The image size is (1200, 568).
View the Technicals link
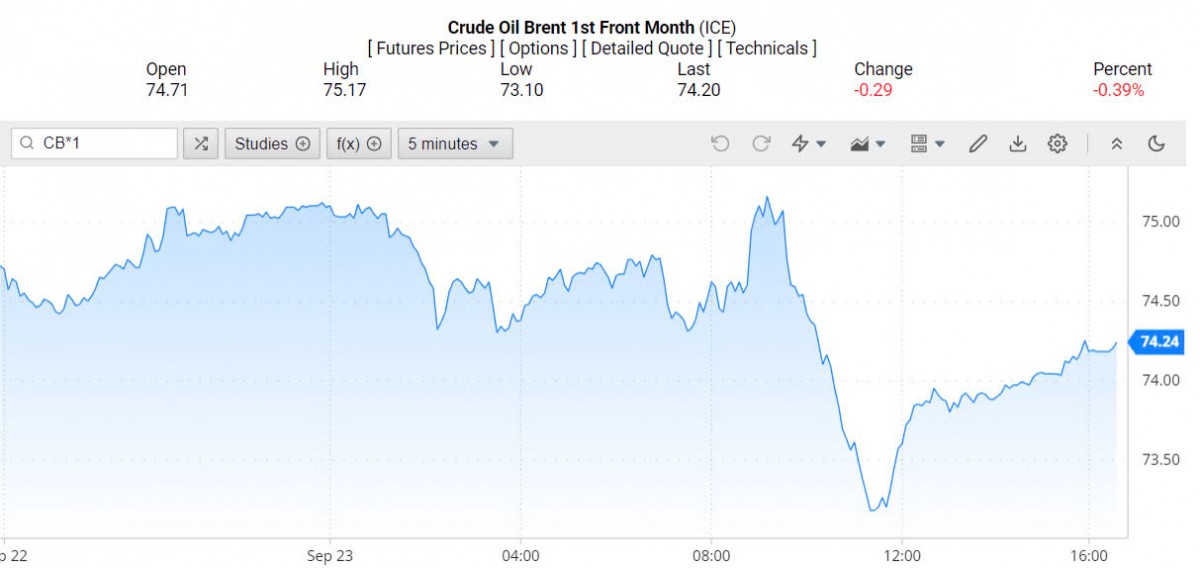[767, 48]
